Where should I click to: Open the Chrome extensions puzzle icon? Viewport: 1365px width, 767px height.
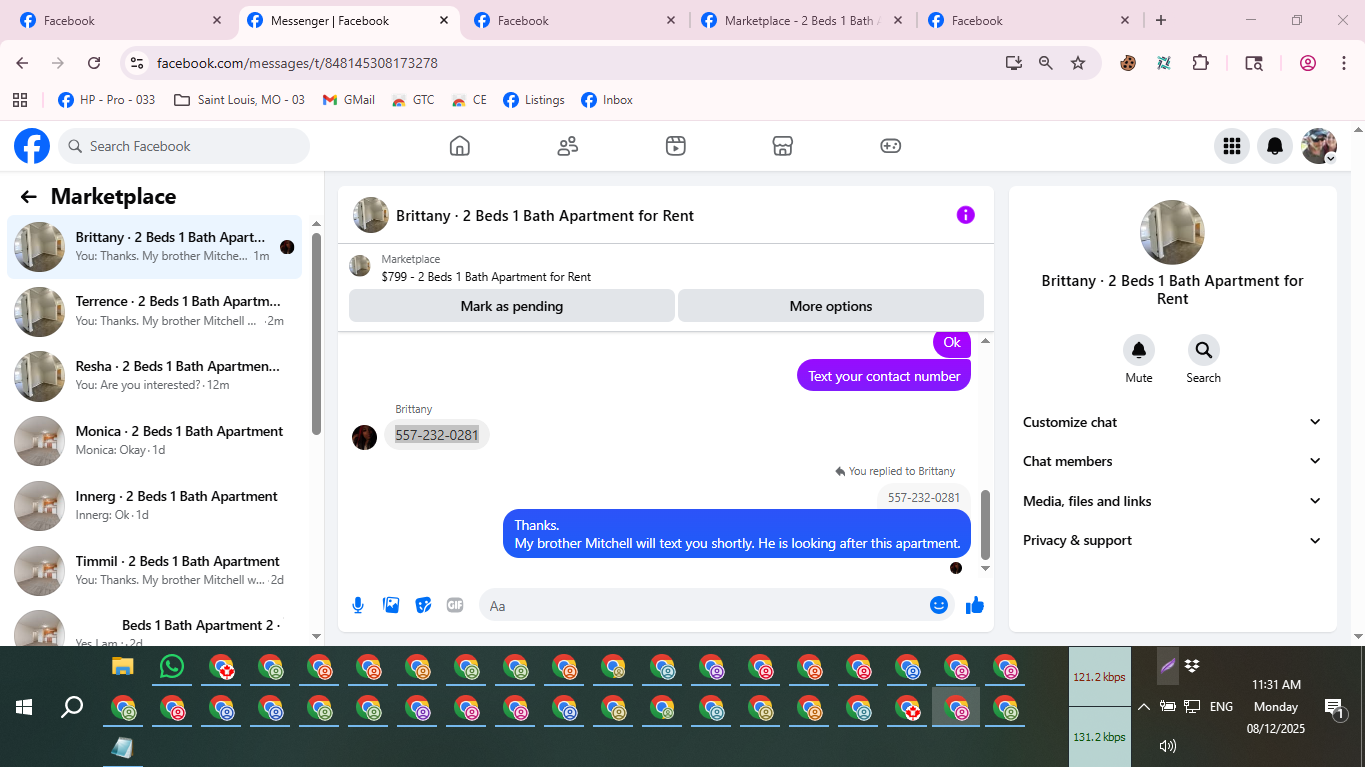point(1201,63)
